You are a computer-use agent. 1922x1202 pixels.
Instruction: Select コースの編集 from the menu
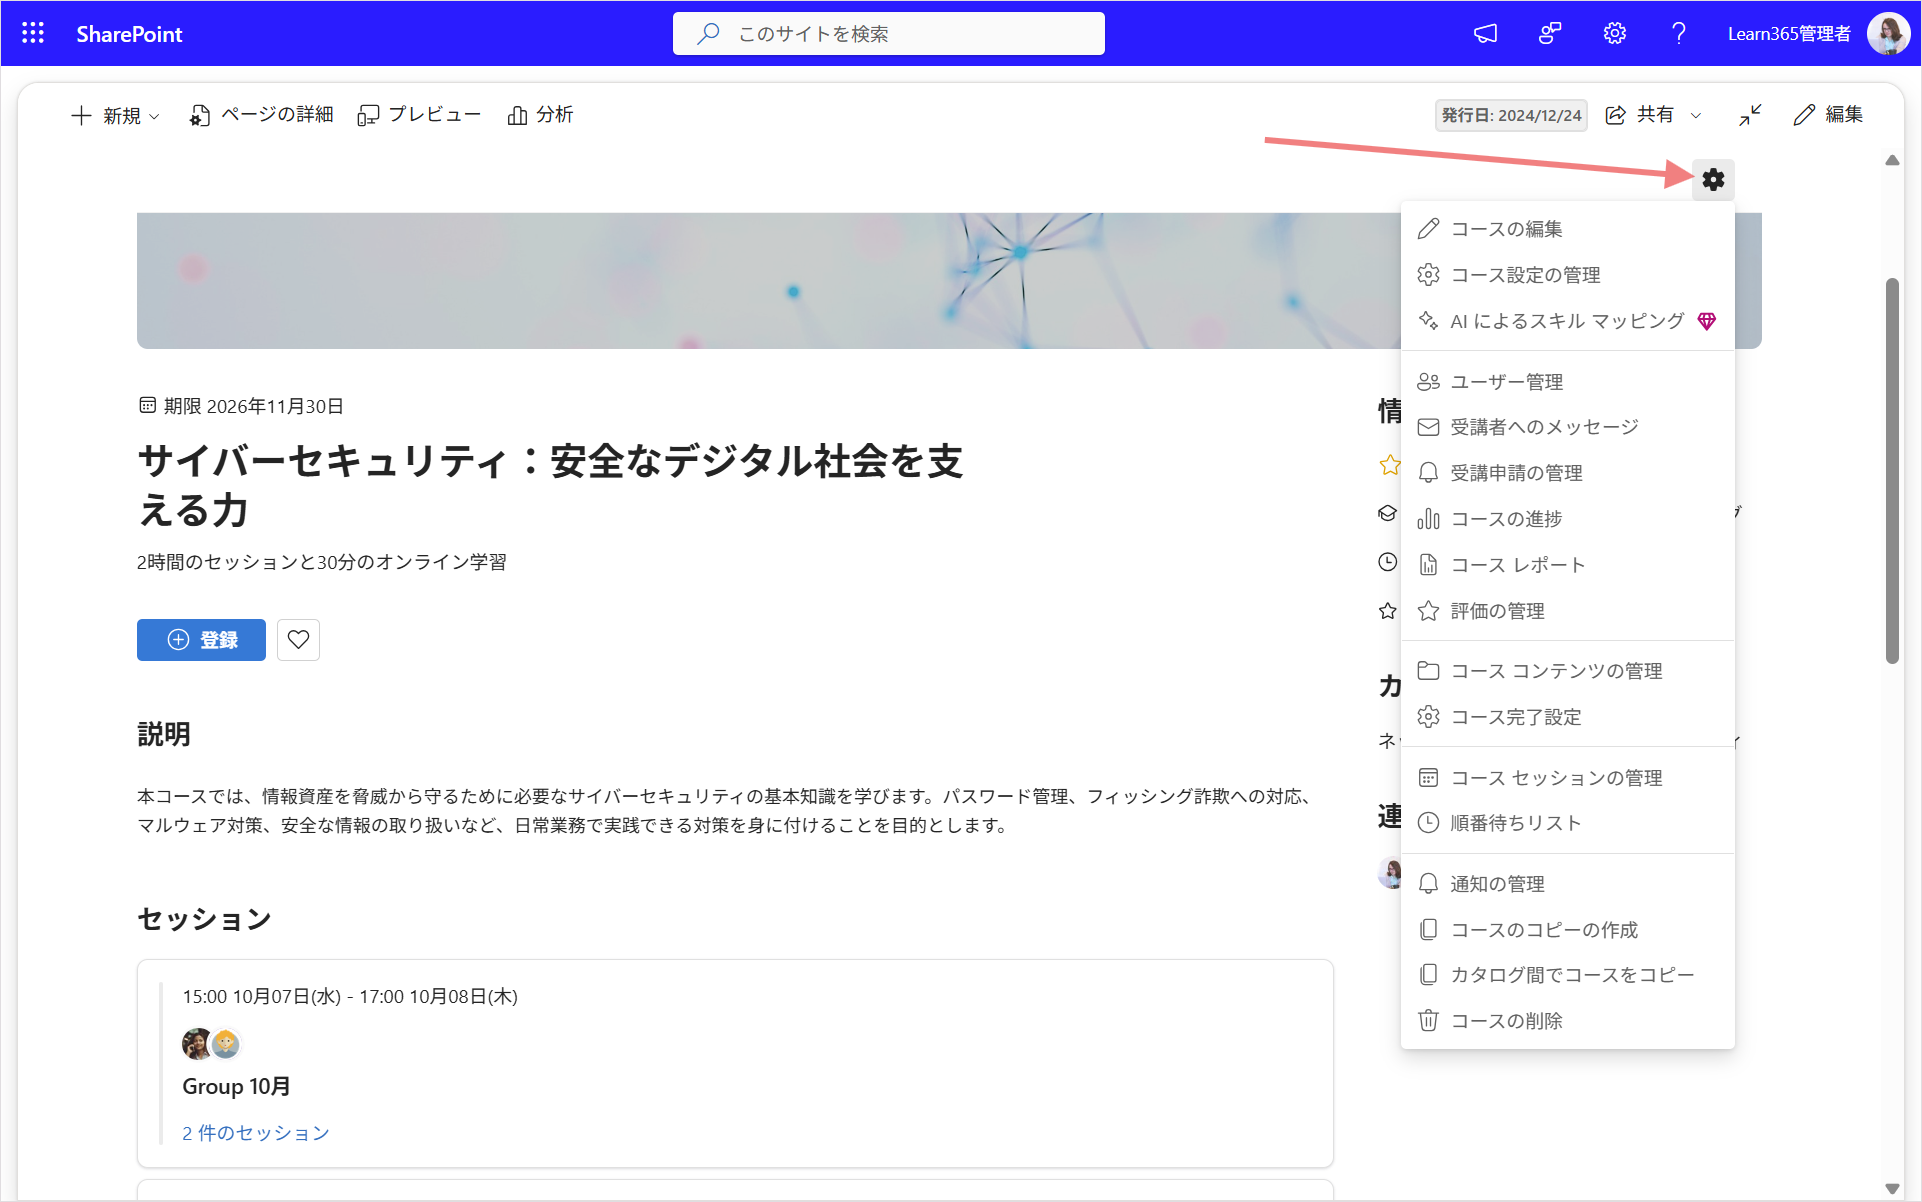[1567, 229]
